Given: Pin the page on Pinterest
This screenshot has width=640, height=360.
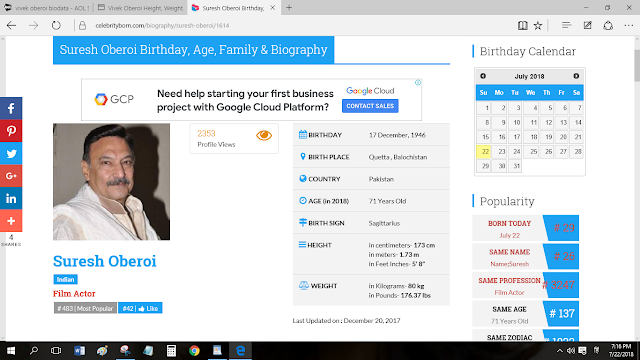Looking at the screenshot, I should tap(11, 131).
